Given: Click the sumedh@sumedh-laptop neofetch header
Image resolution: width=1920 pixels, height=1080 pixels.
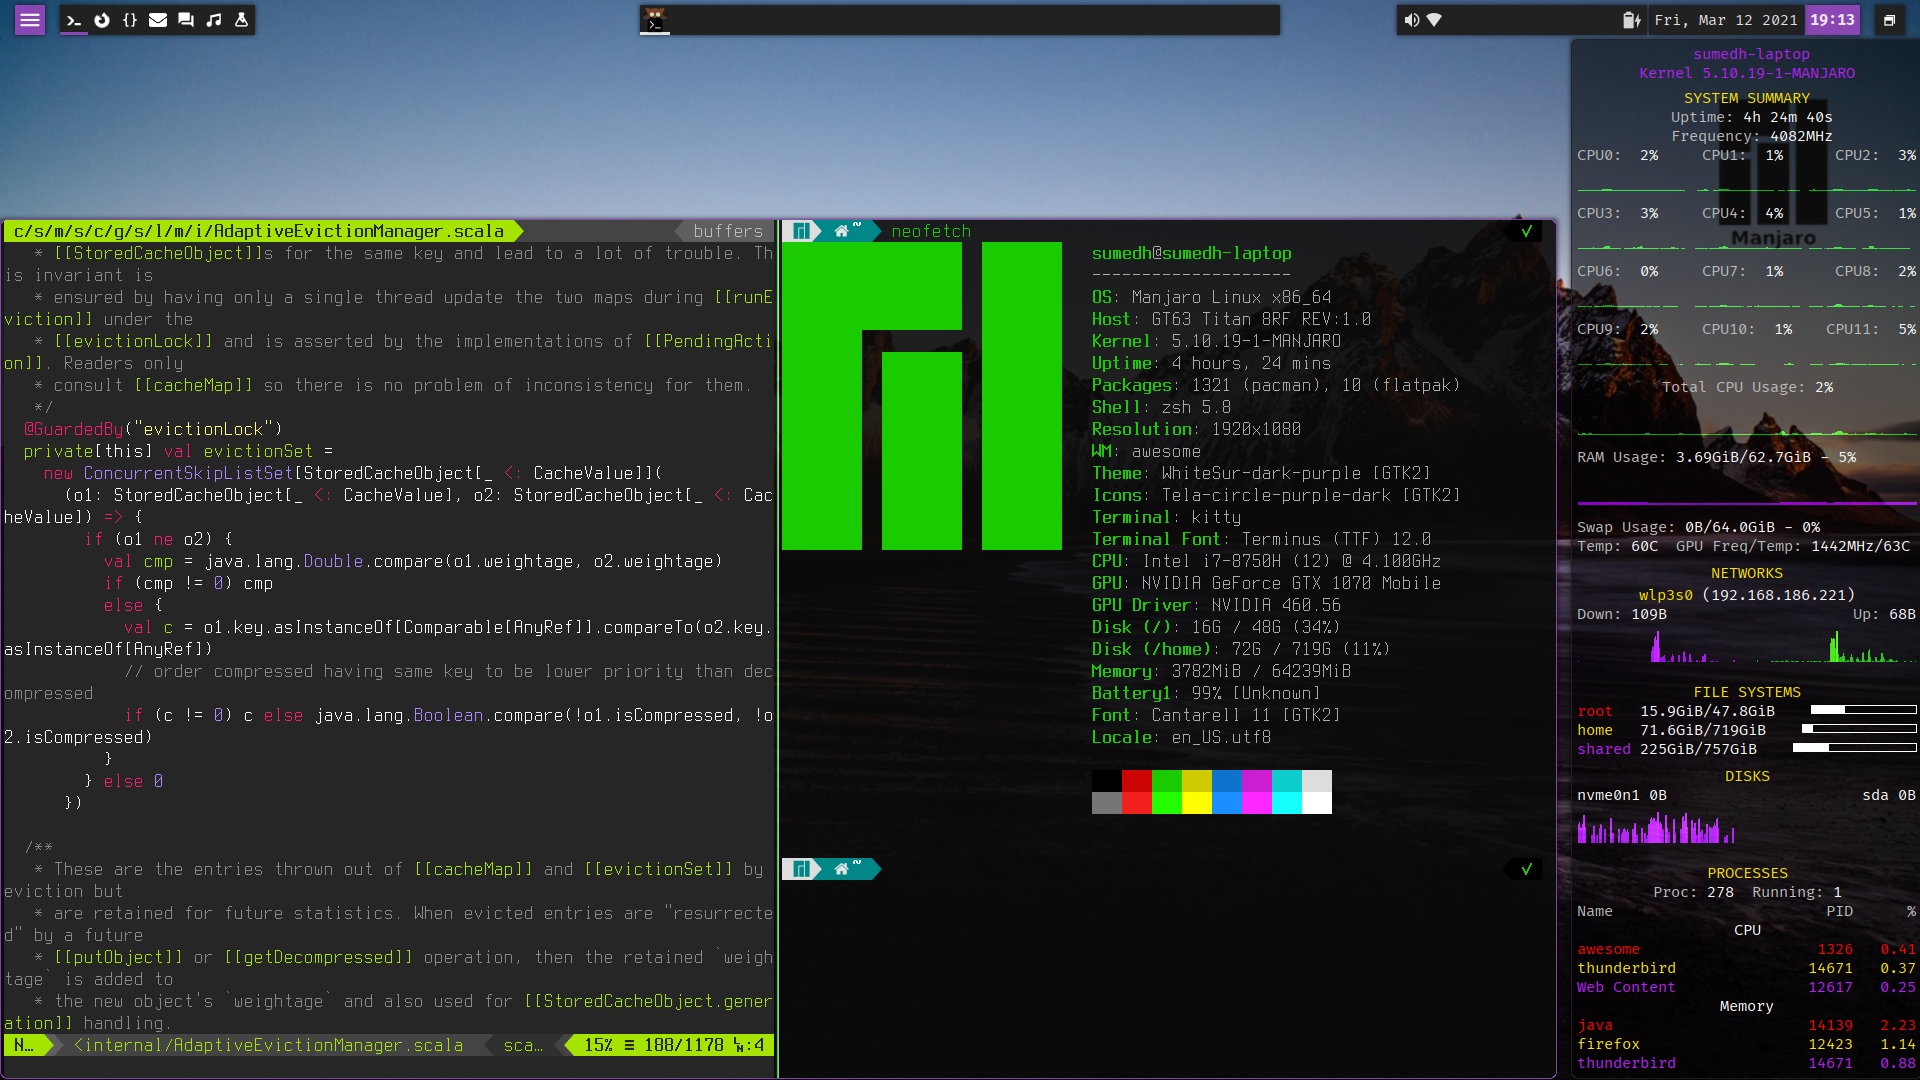Looking at the screenshot, I should tap(1192, 254).
